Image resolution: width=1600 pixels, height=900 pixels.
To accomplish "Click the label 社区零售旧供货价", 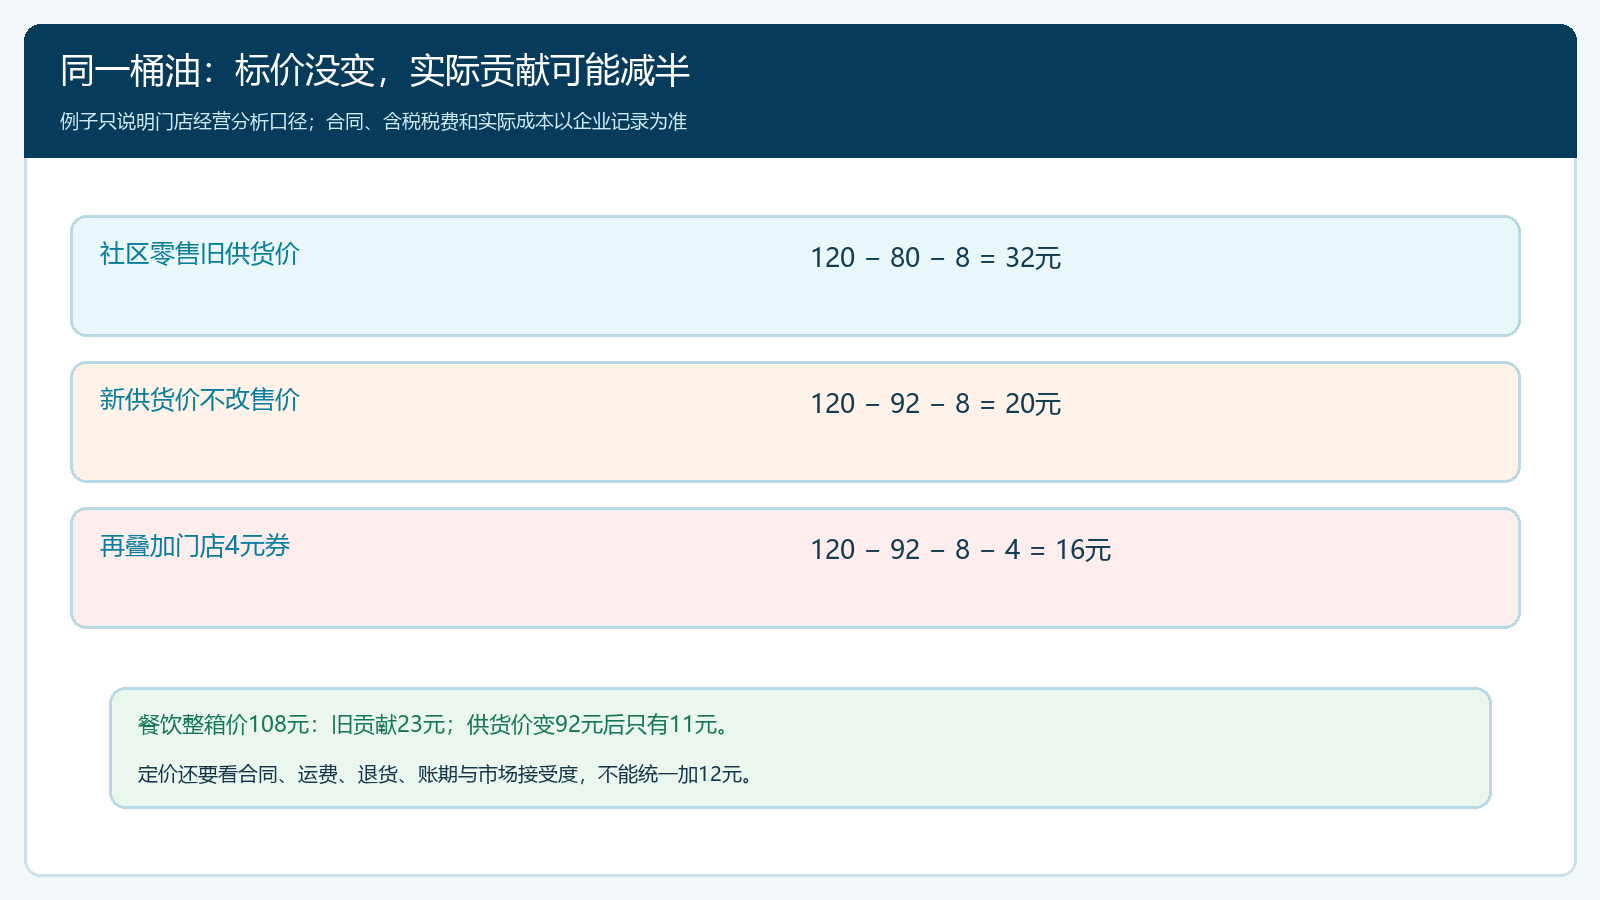I will click(x=200, y=254).
